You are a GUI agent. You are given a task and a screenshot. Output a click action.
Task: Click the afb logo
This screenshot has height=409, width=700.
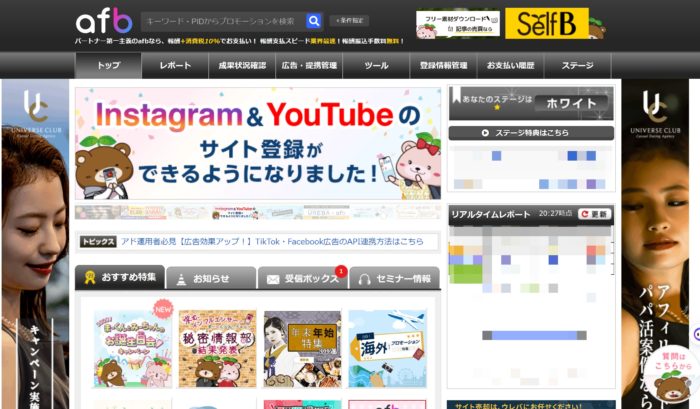[x=104, y=21]
